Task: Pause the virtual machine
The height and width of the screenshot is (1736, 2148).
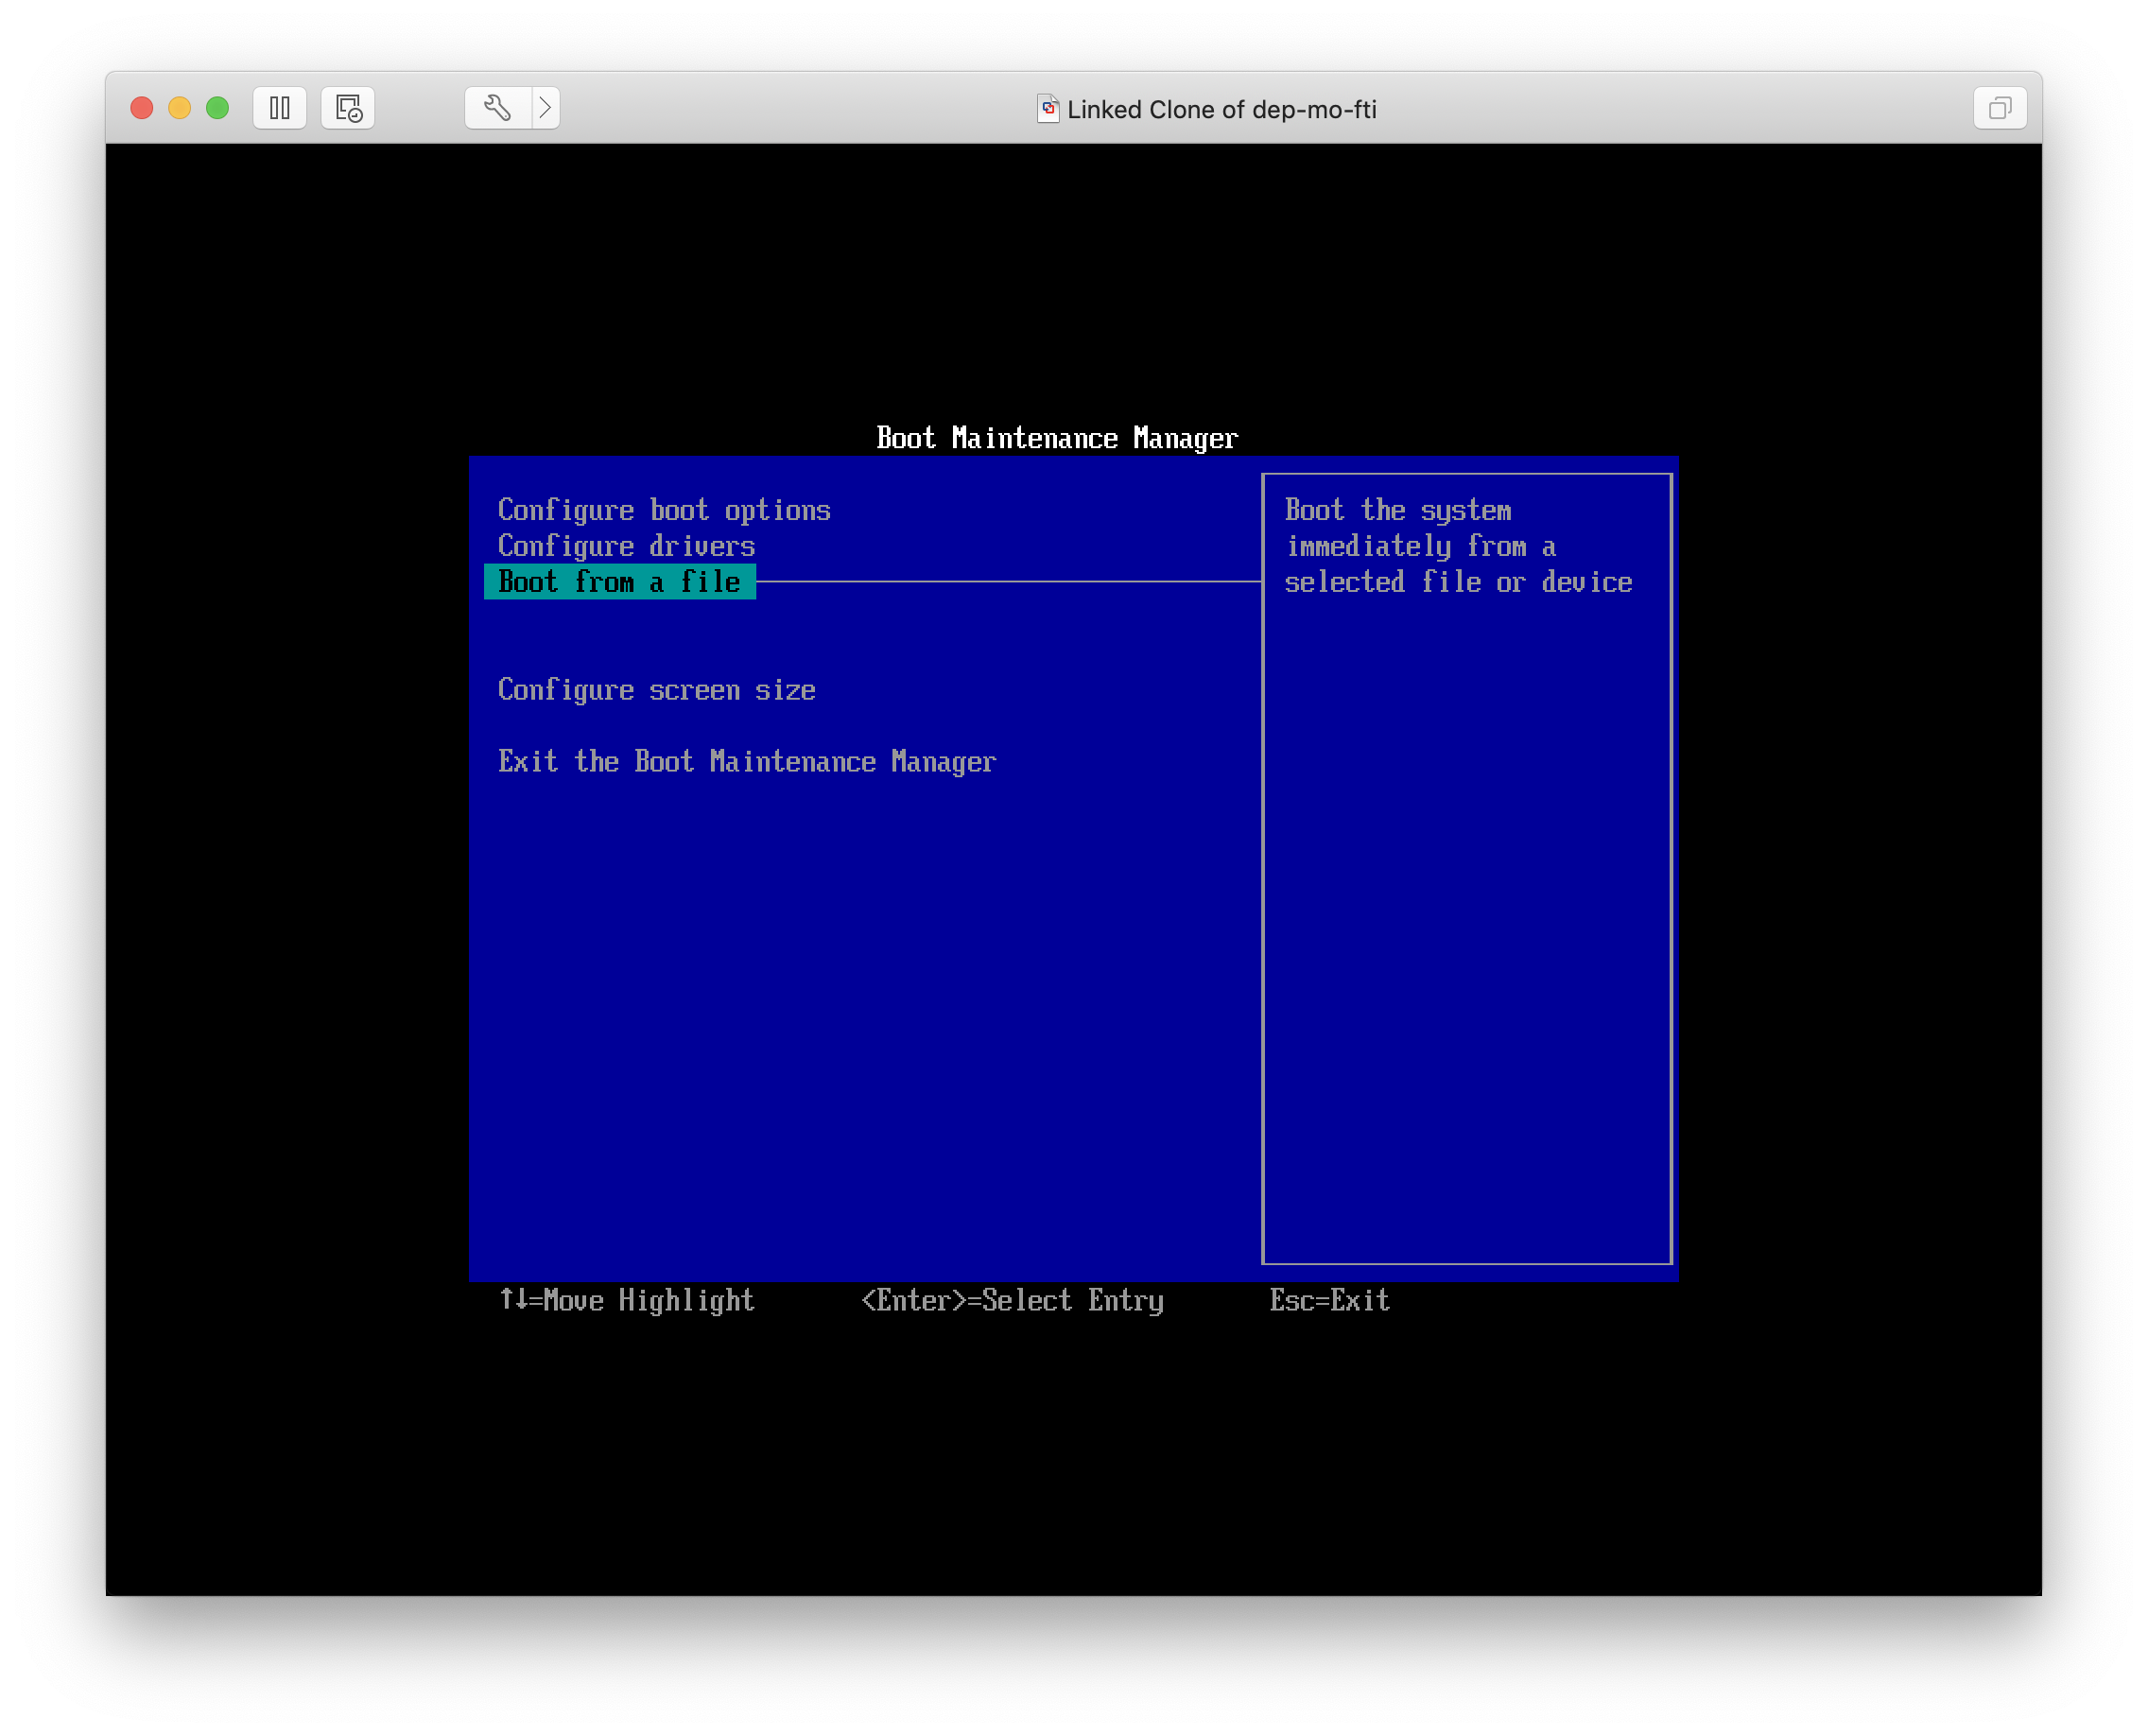Action: pos(280,108)
